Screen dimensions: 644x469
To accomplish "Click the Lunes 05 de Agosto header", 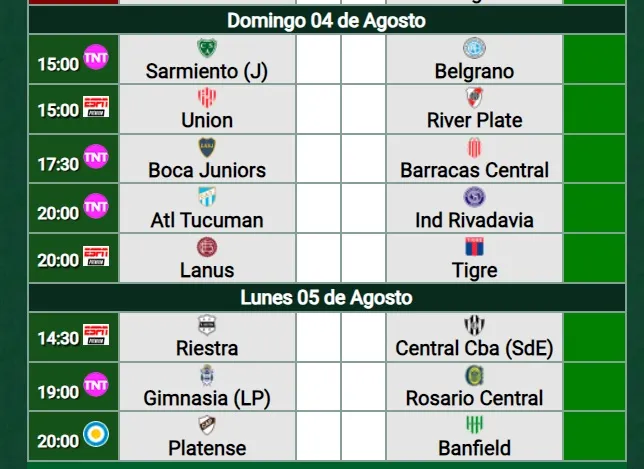I will click(x=326, y=298).
